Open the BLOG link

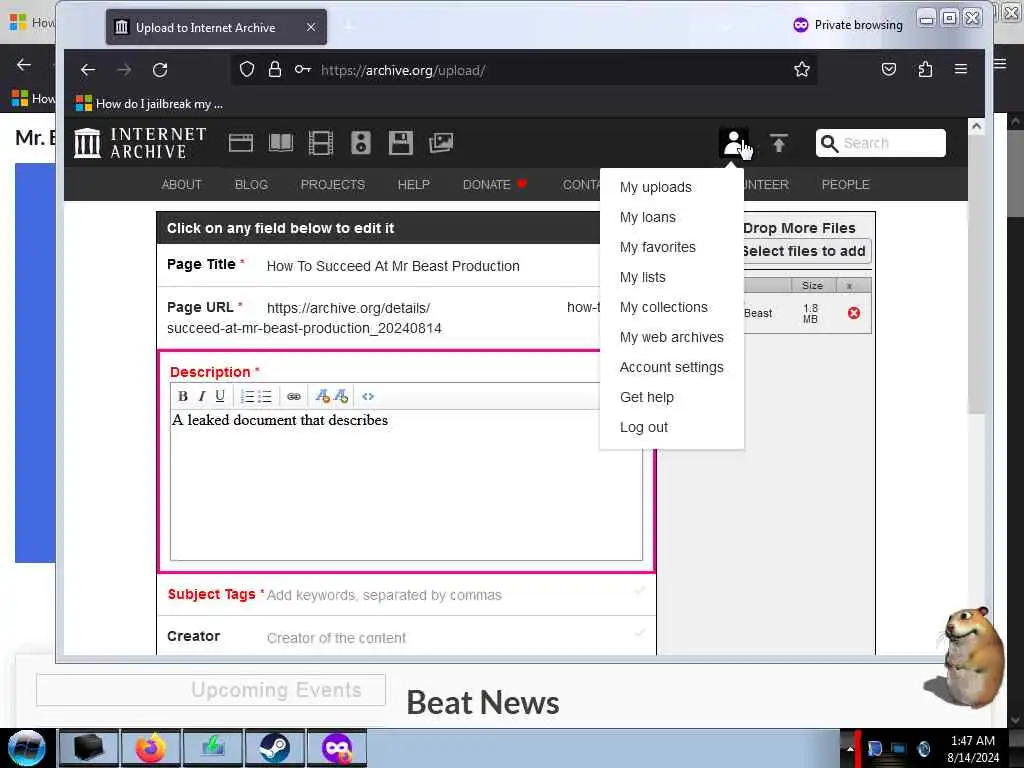pos(251,185)
